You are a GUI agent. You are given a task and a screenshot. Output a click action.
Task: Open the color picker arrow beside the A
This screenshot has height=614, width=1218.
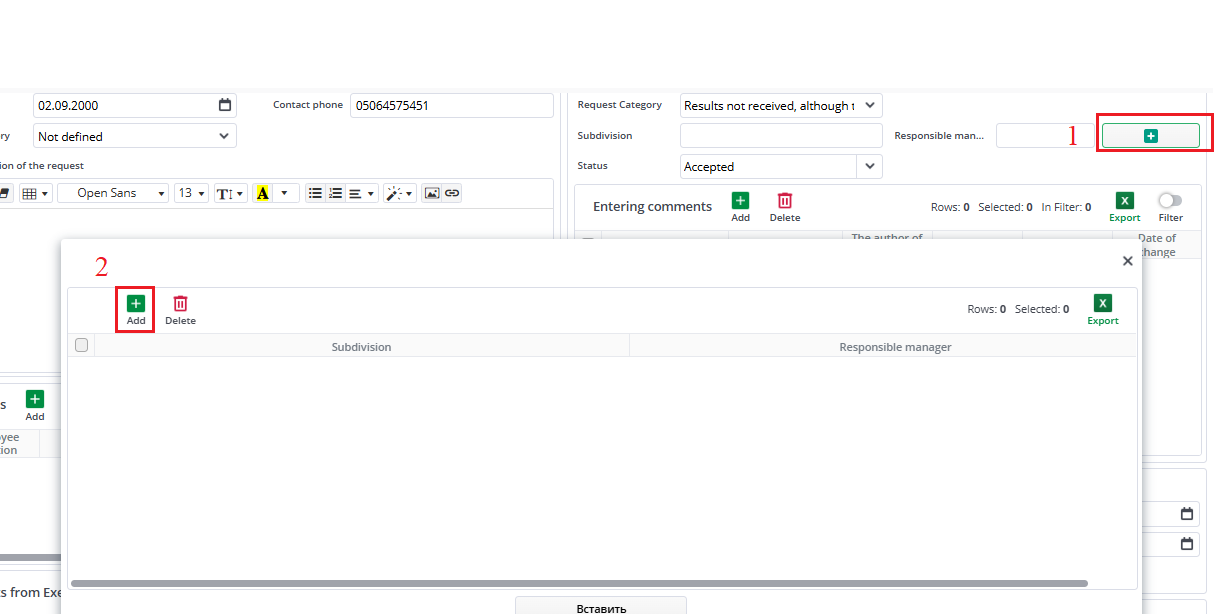tap(285, 193)
